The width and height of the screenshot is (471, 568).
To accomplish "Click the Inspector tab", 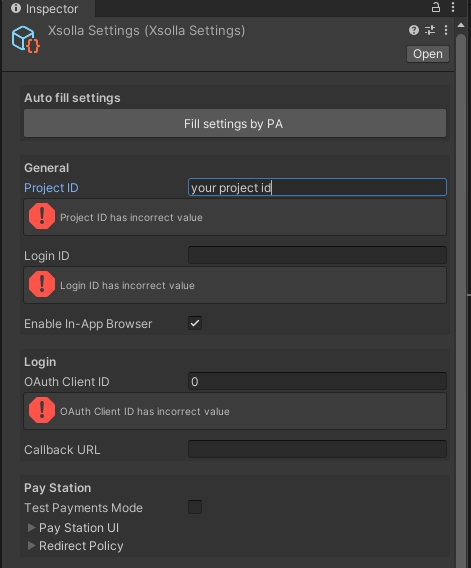I will pyautogui.click(x=48, y=9).
